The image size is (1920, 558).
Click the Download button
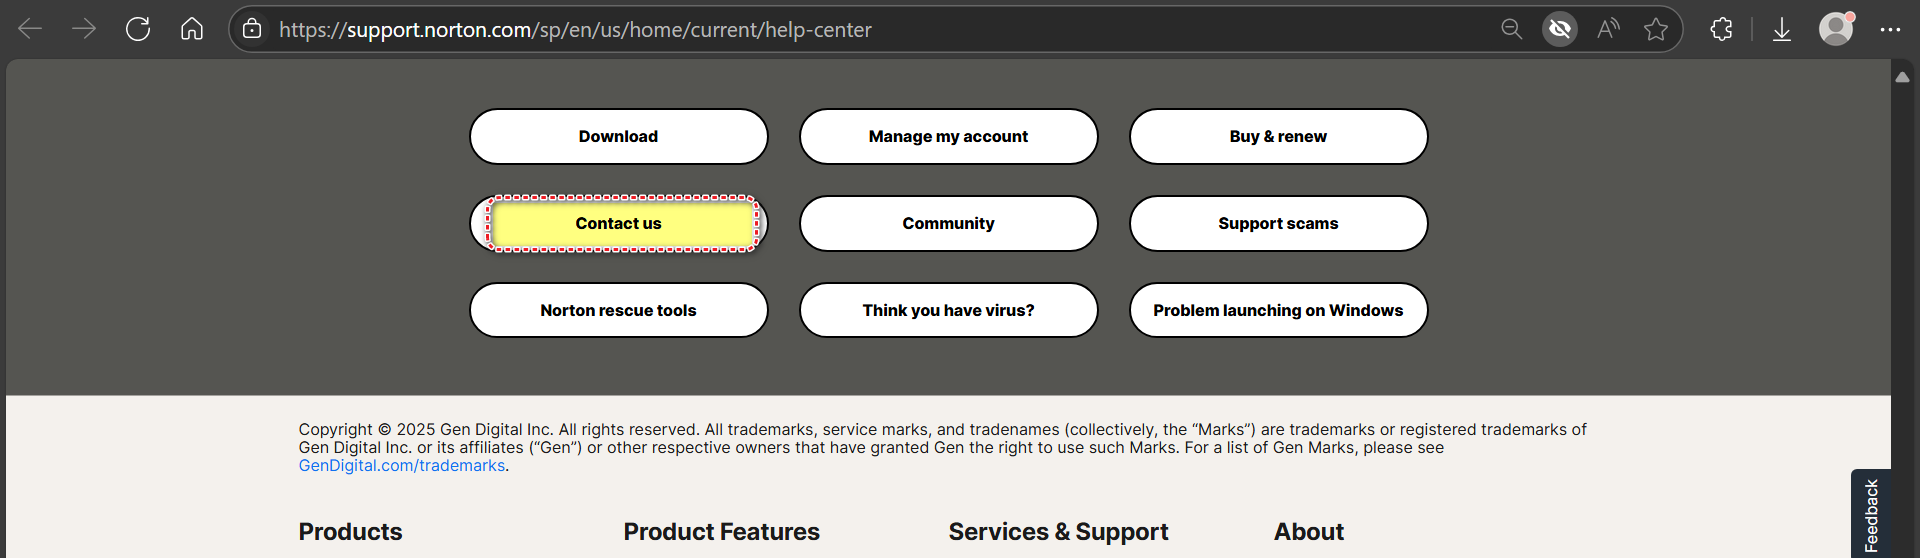click(x=618, y=137)
